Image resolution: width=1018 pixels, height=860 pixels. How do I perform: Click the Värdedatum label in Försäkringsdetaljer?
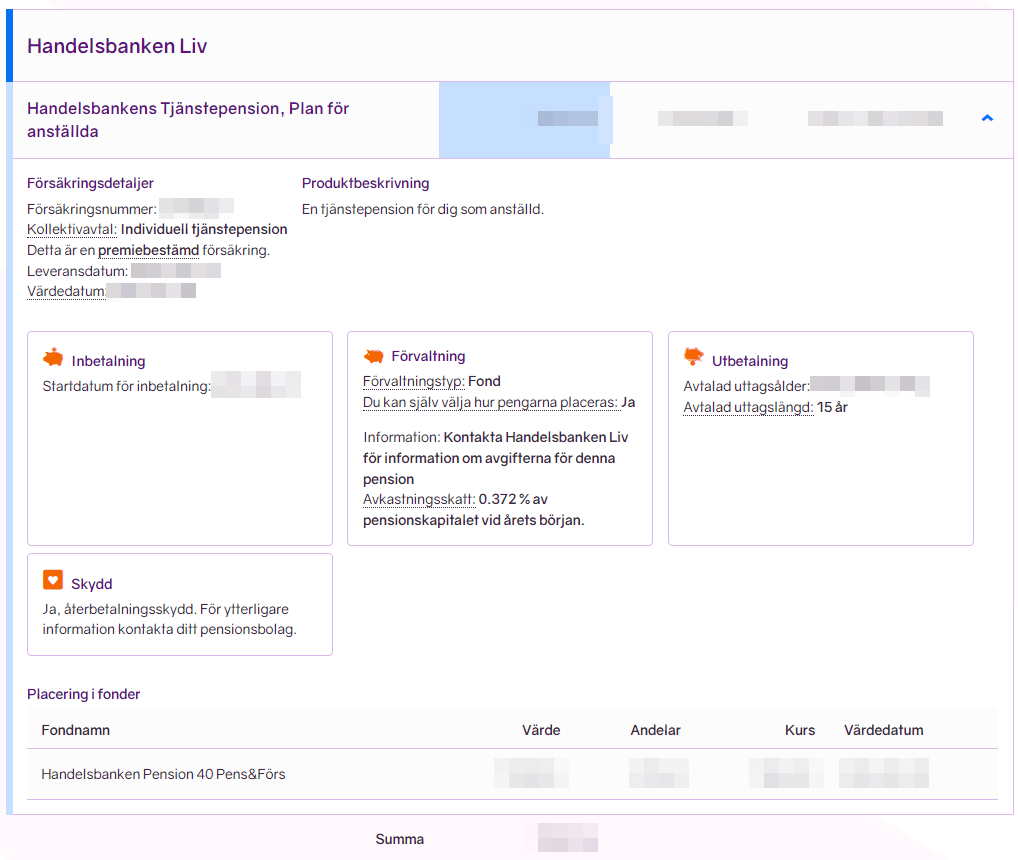pyautogui.click(x=66, y=291)
